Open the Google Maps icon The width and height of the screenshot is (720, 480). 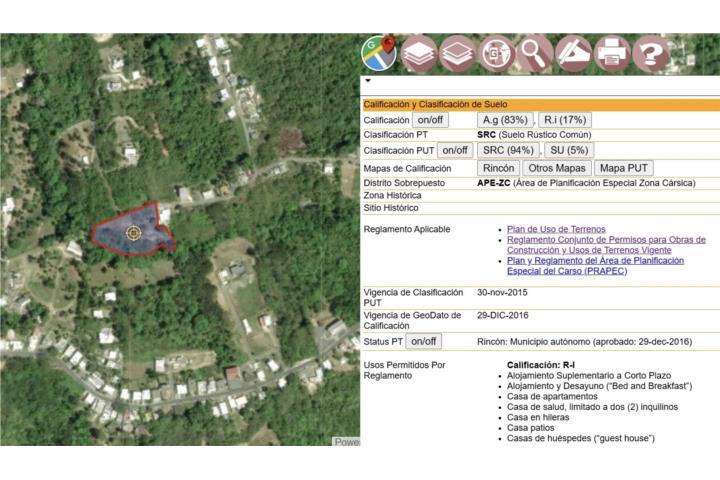point(379,52)
